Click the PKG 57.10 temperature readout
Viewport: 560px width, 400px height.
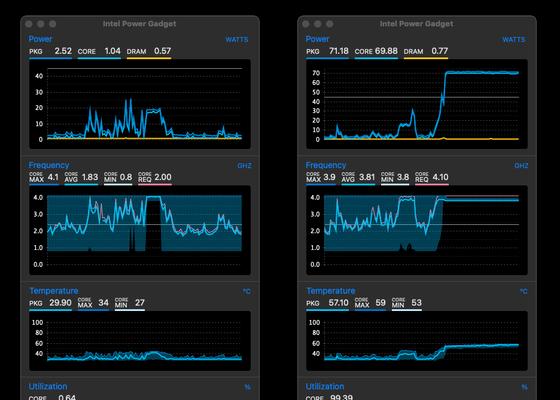327,303
